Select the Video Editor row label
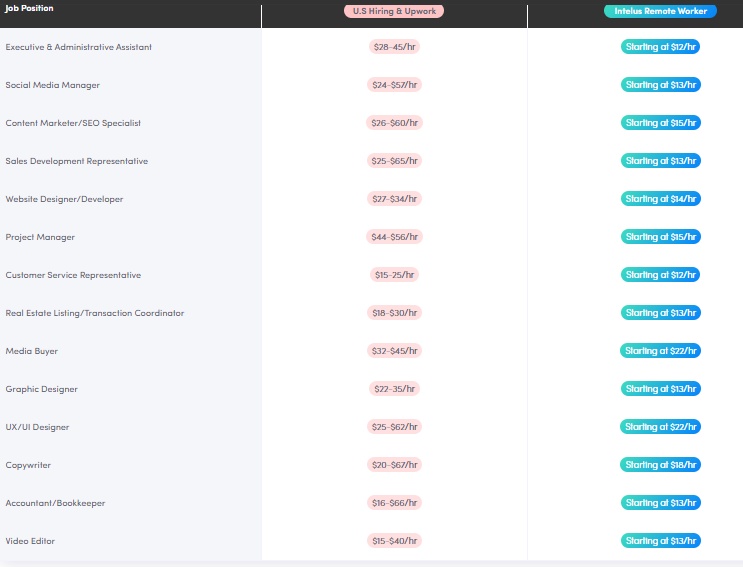Screen dimensions: 743x567 click(x=30, y=541)
